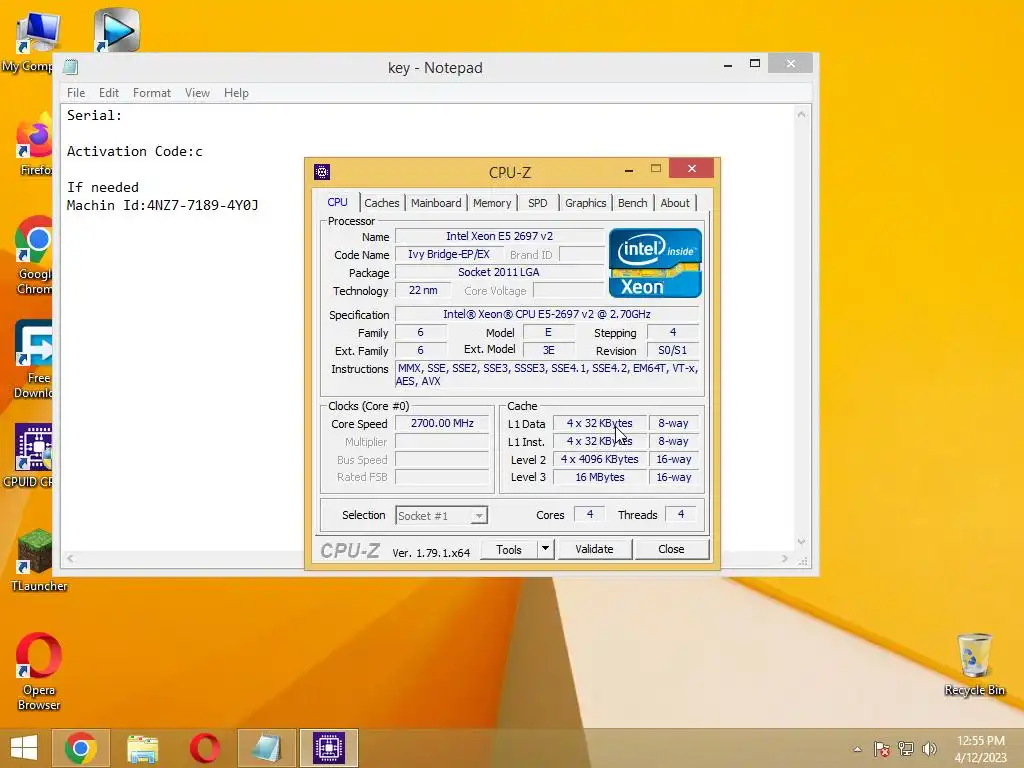Viewport: 1024px width, 768px height.
Task: Open Notepad Help menu
Action: click(x=236, y=93)
